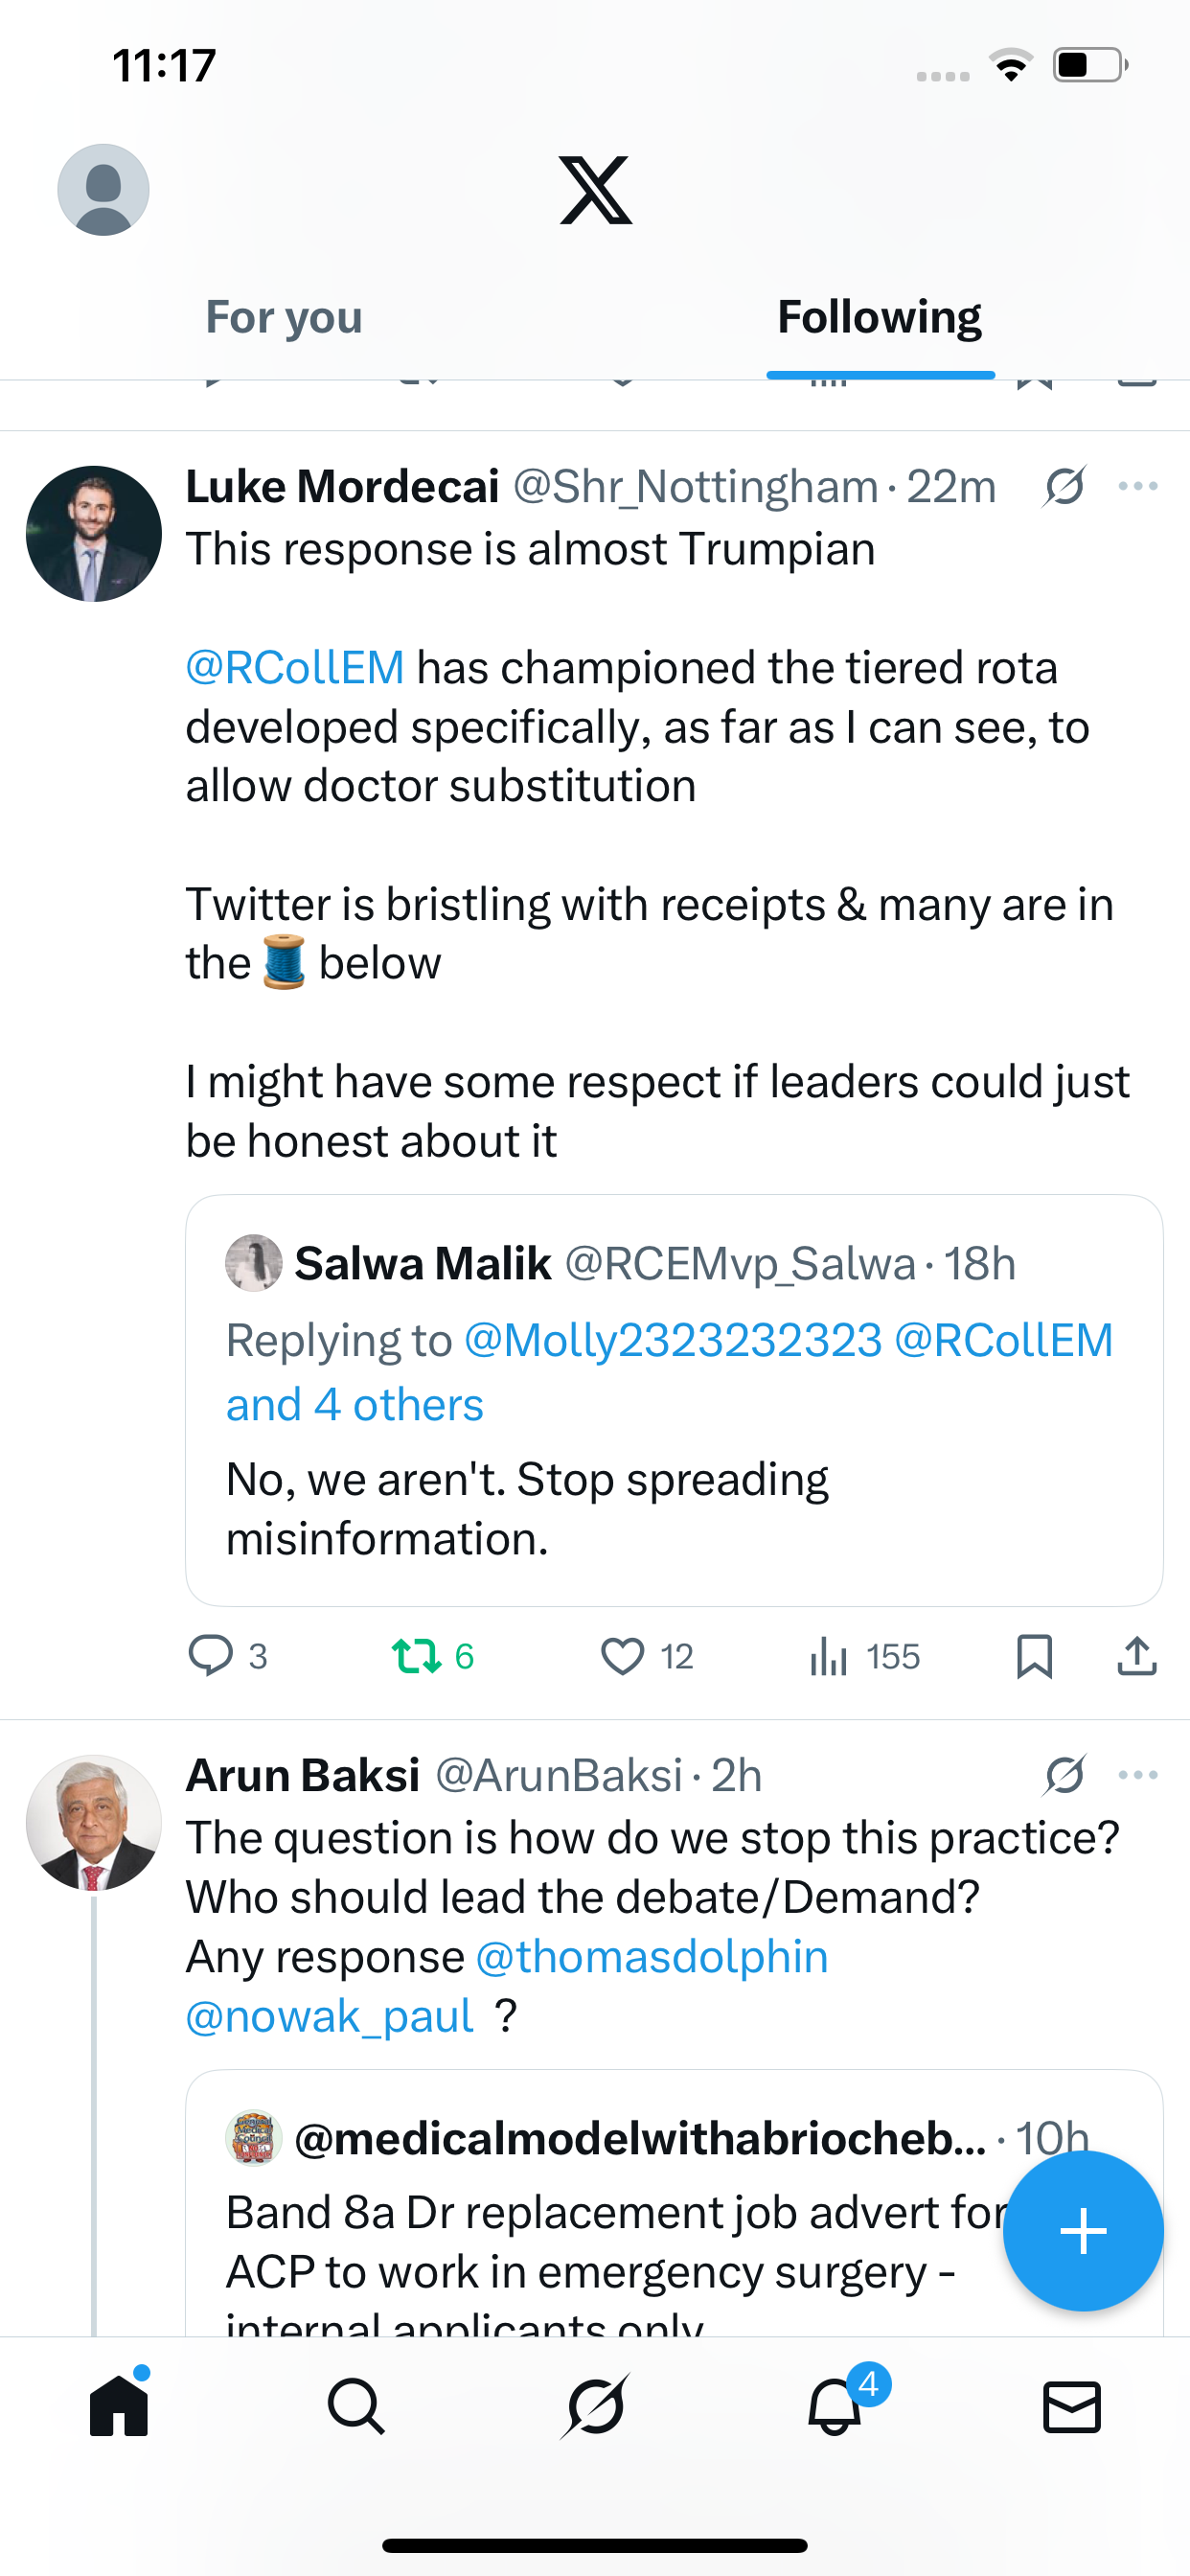Reply to Luke Mordecai's post

211,1656
